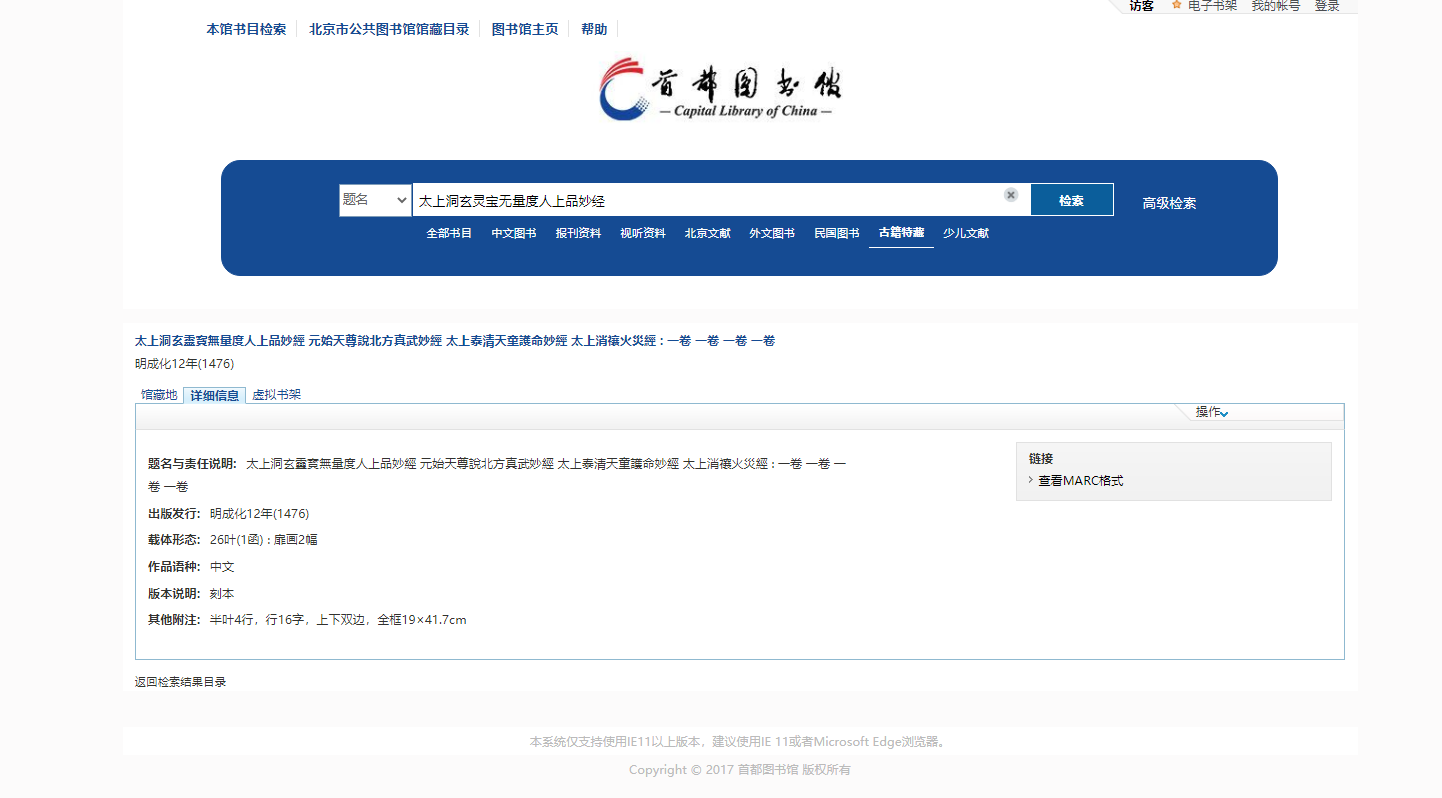The image size is (1442, 798).
Task: Choose the 少儿文献 category filter
Action: 966,233
